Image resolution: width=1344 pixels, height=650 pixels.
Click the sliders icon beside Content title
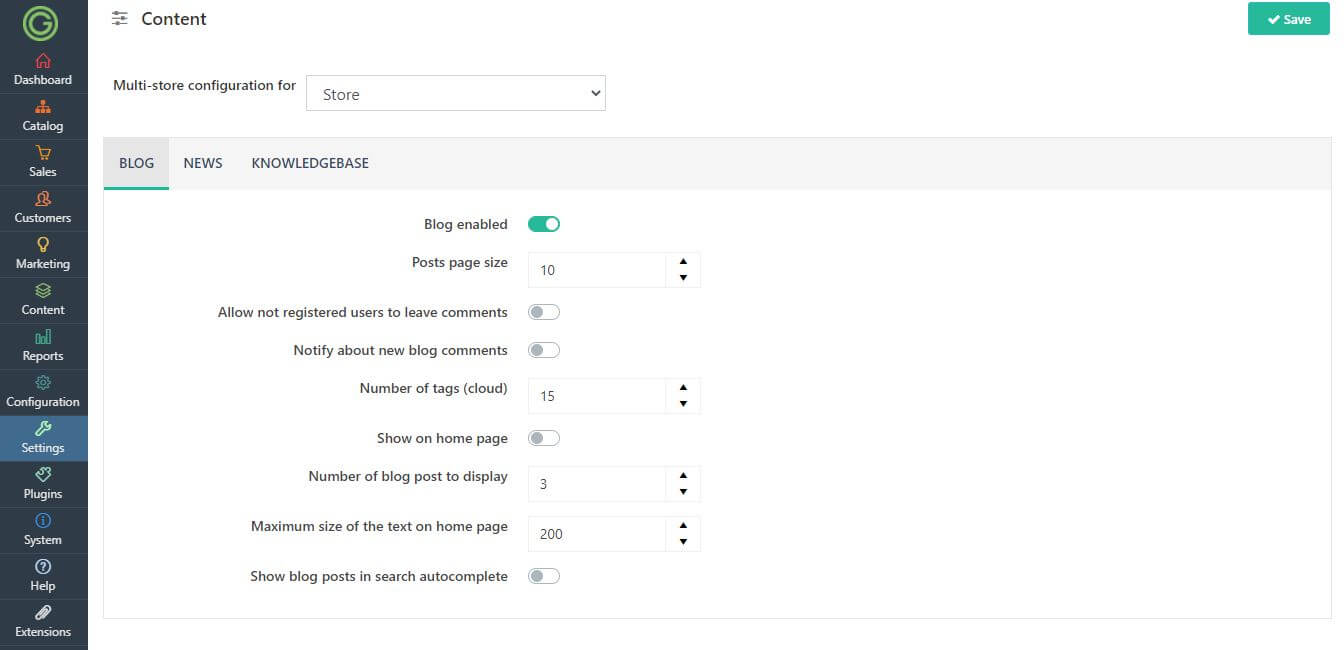[120, 19]
